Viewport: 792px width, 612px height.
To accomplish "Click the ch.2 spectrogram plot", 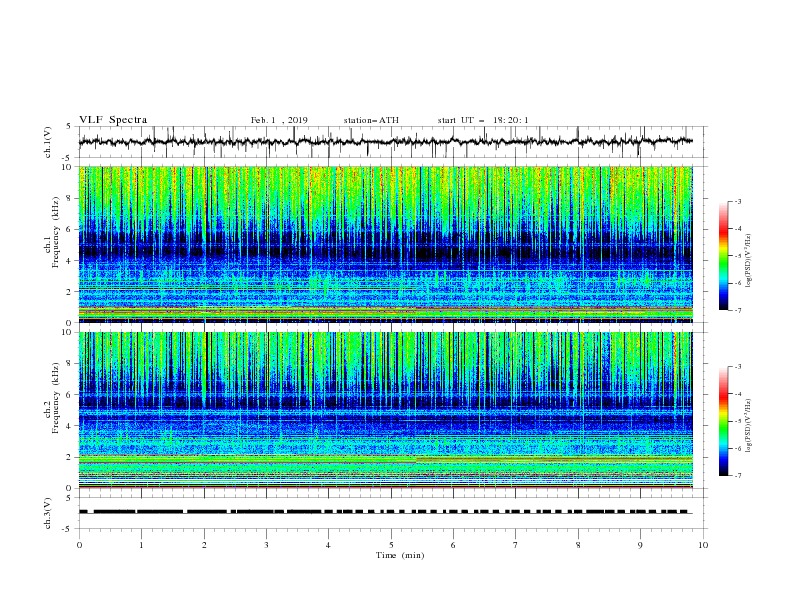I will click(385, 410).
